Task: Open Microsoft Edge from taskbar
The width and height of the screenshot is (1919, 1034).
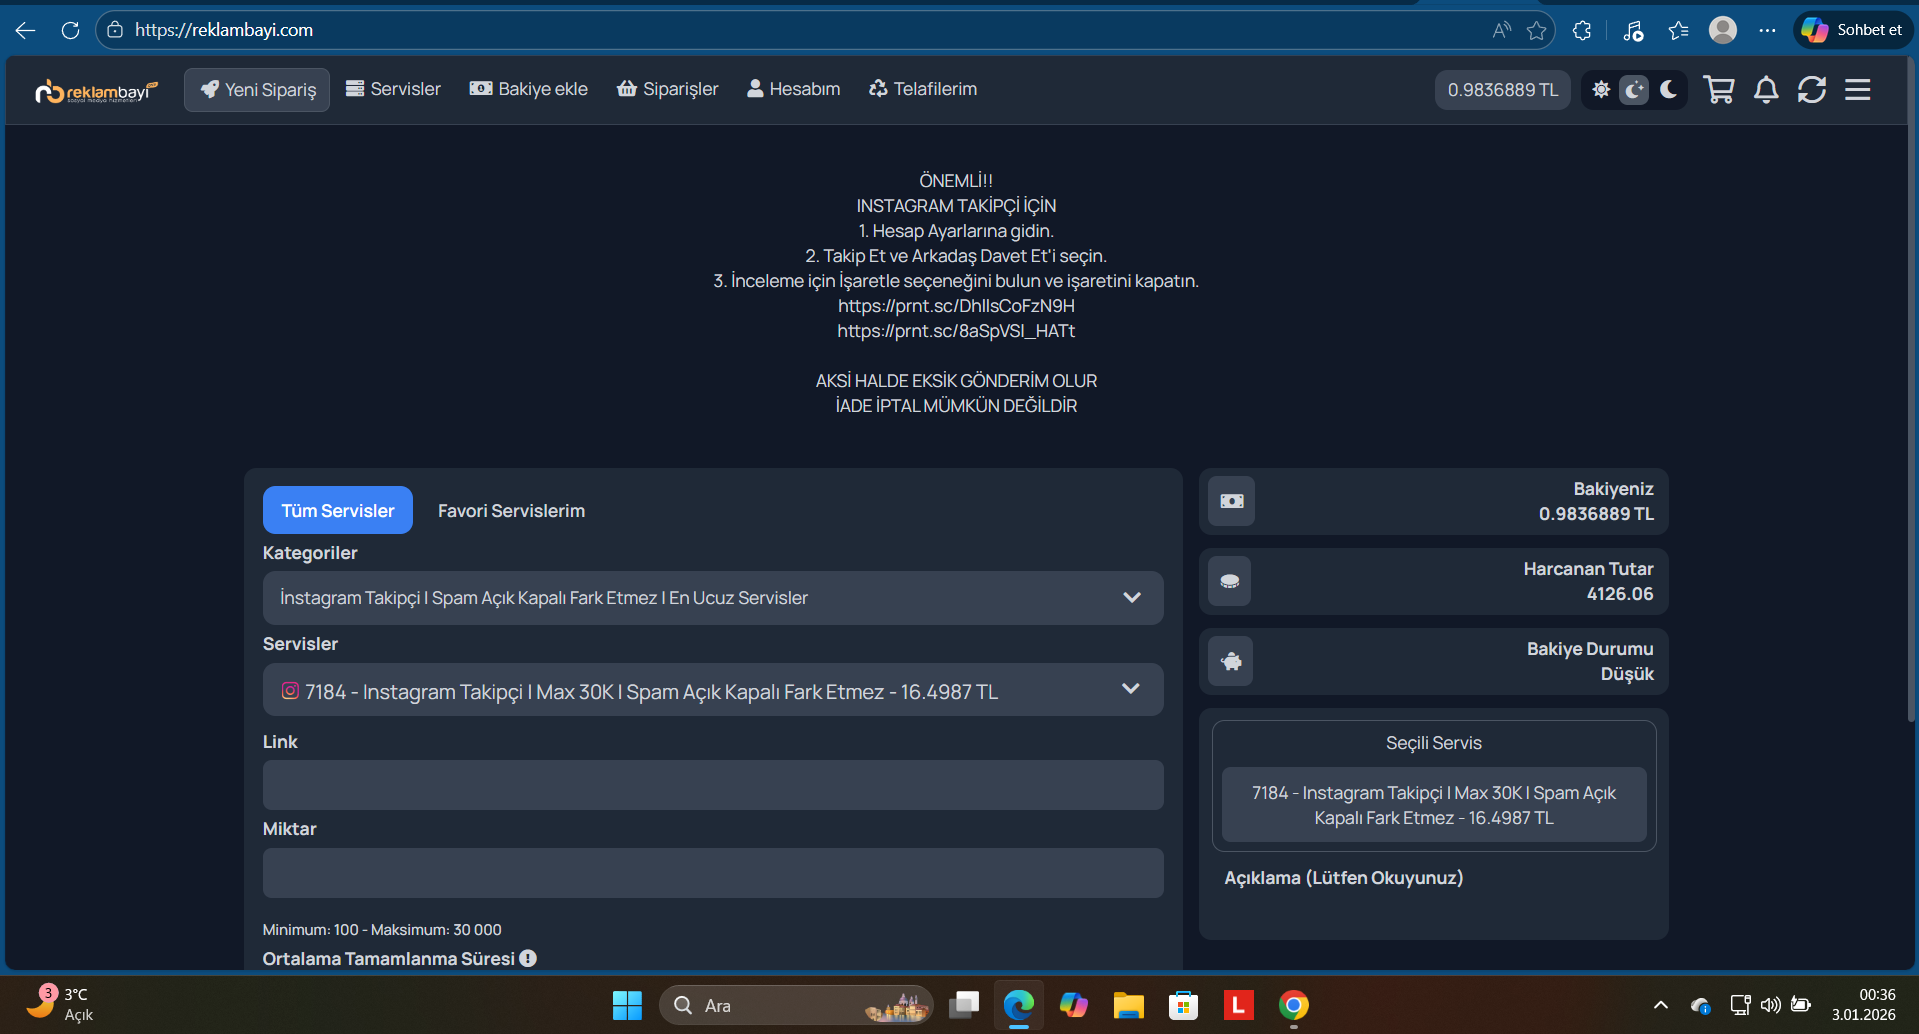Action: [x=1019, y=1005]
